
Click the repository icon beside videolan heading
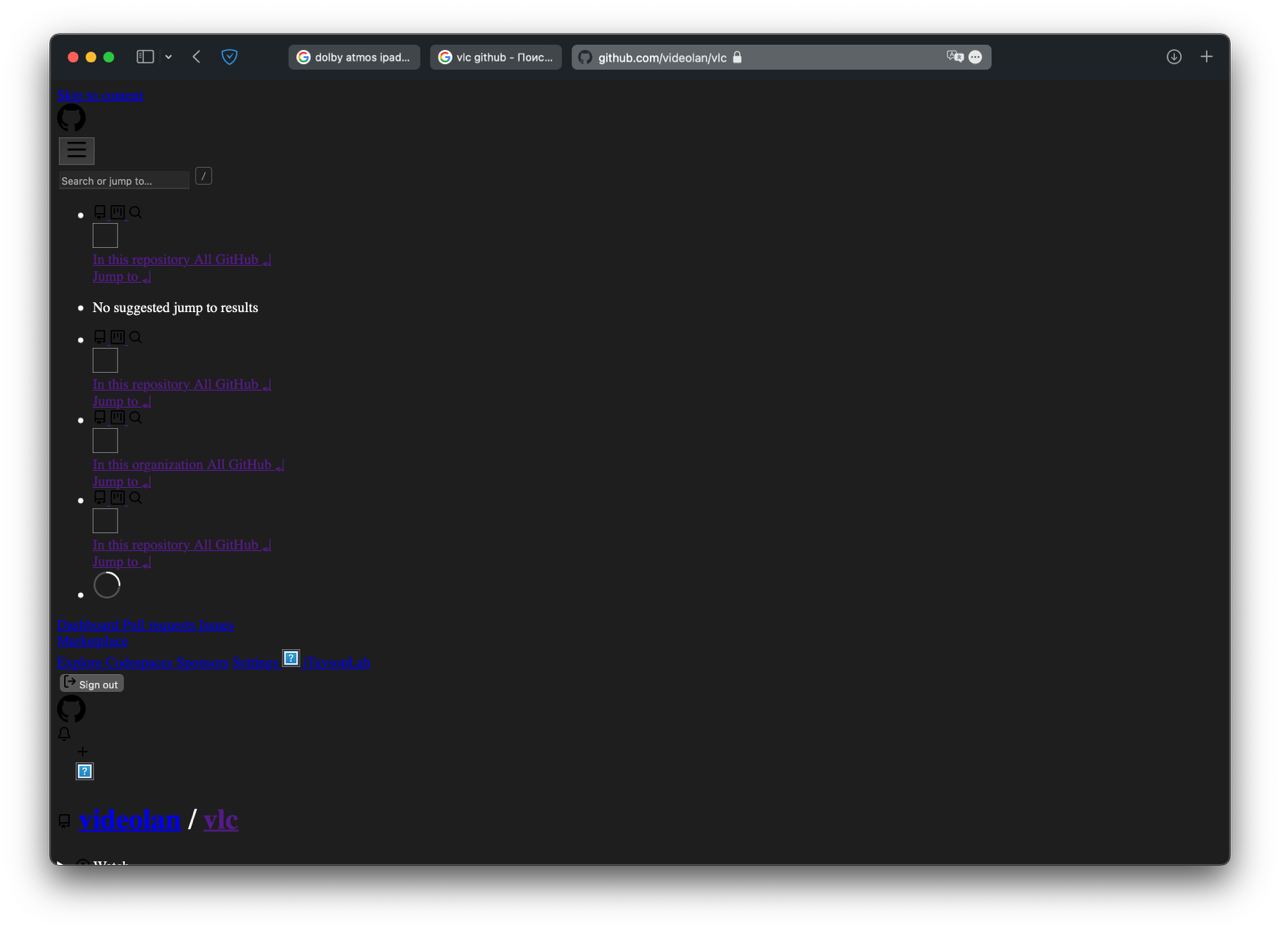64,821
